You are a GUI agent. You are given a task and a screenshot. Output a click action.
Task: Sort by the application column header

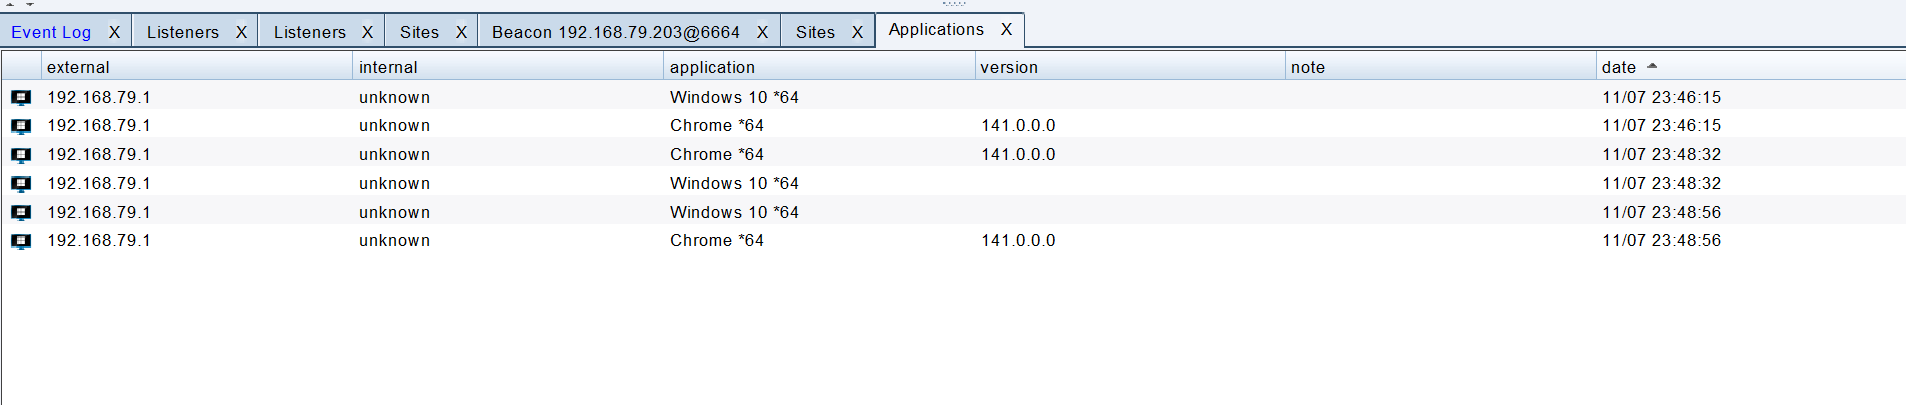tap(819, 67)
